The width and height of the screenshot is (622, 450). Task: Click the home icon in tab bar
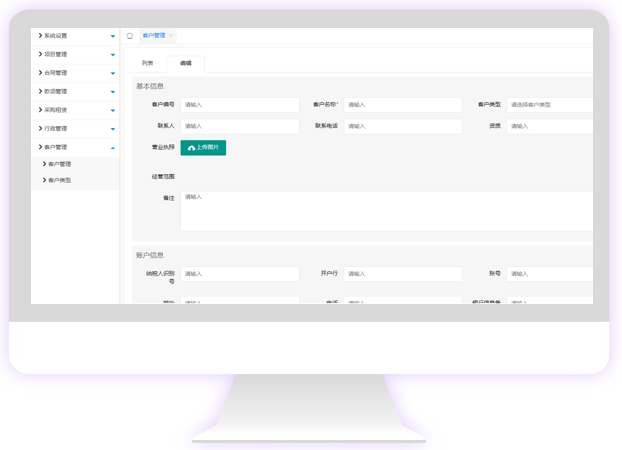pos(130,36)
